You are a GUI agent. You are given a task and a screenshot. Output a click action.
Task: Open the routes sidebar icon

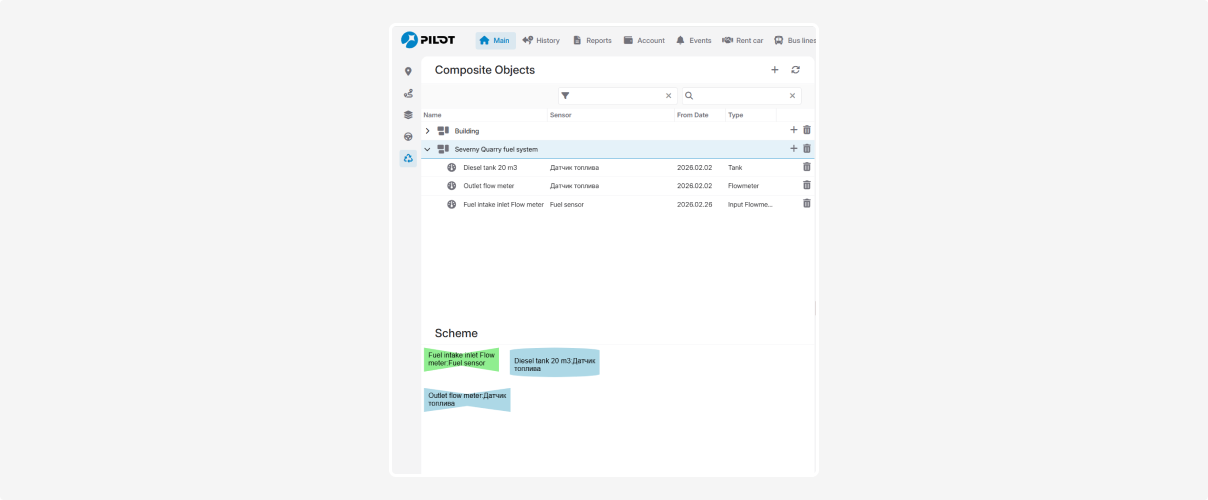click(408, 93)
